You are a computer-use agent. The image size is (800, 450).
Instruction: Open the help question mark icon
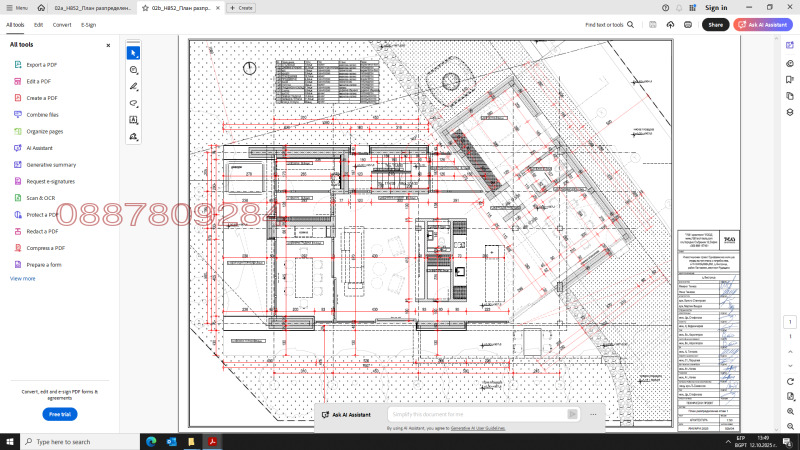pyautogui.click(x=666, y=7)
